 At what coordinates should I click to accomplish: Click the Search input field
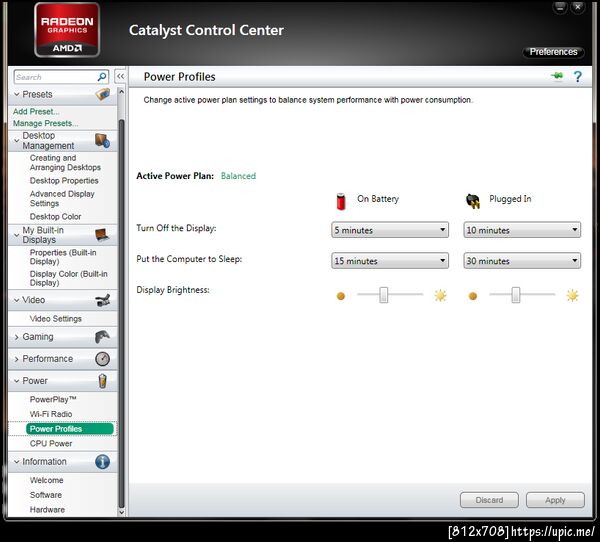pyautogui.click(x=55, y=77)
